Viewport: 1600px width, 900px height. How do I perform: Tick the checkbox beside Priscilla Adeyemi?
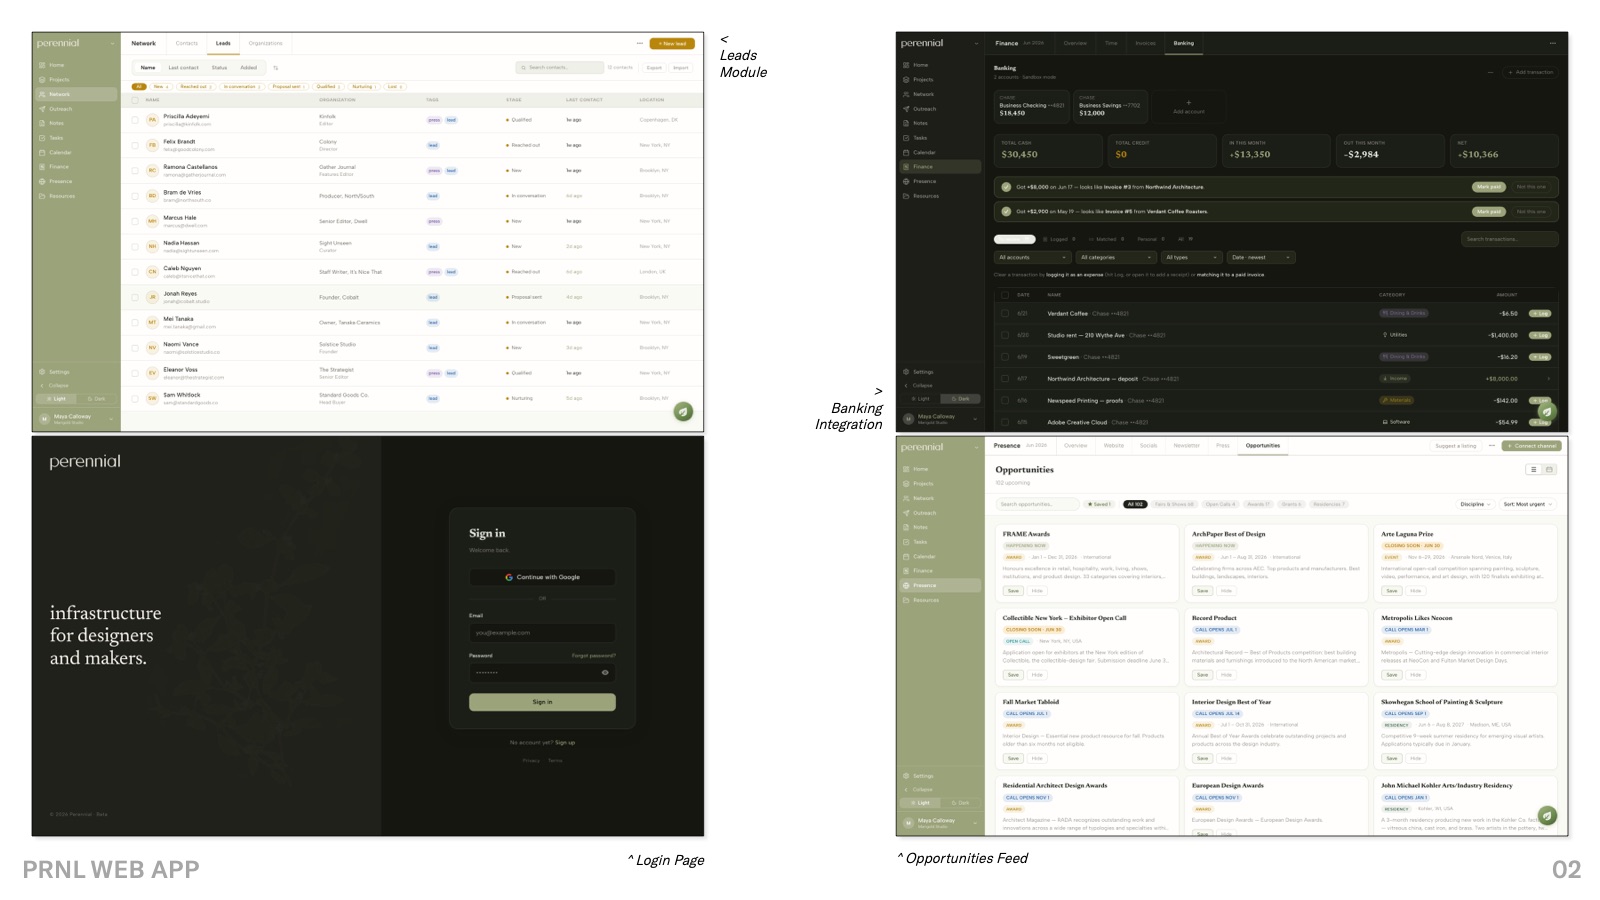pos(135,119)
